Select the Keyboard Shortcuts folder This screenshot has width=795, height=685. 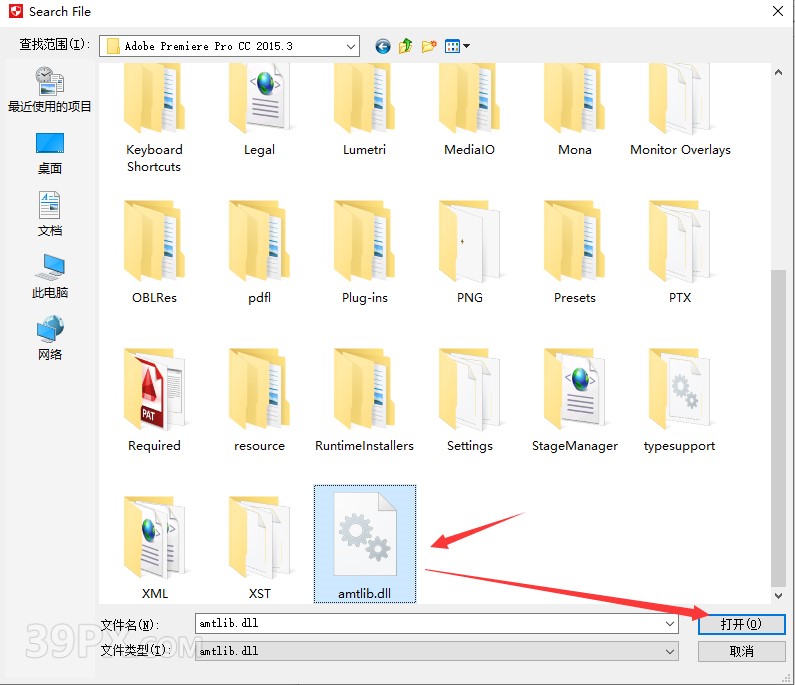pyautogui.click(x=154, y=119)
